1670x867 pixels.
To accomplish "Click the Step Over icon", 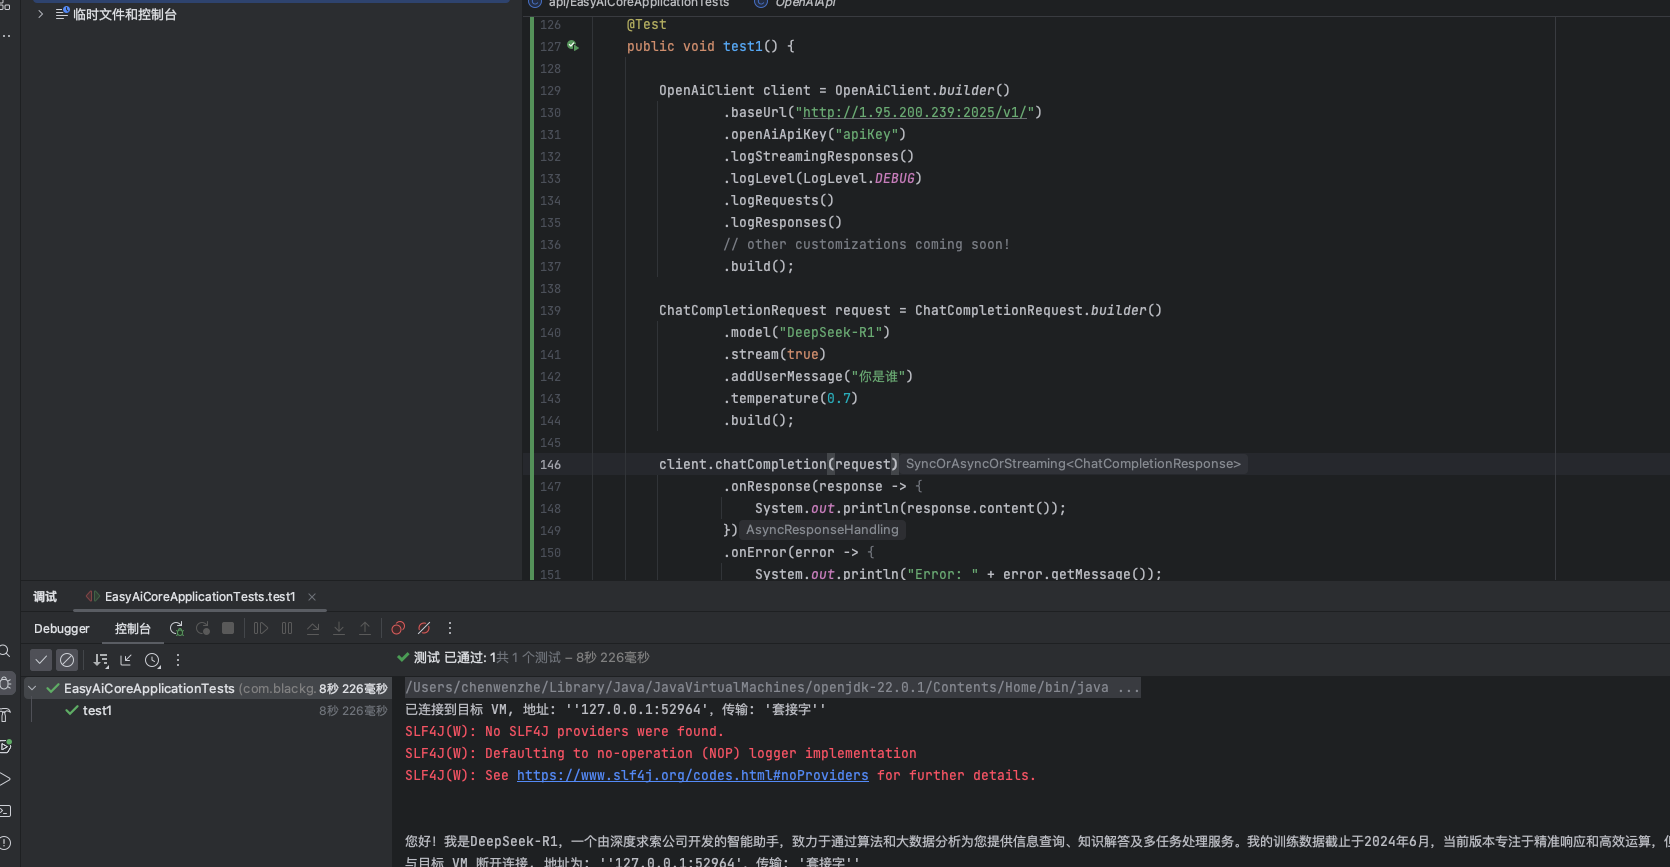I will [313, 628].
